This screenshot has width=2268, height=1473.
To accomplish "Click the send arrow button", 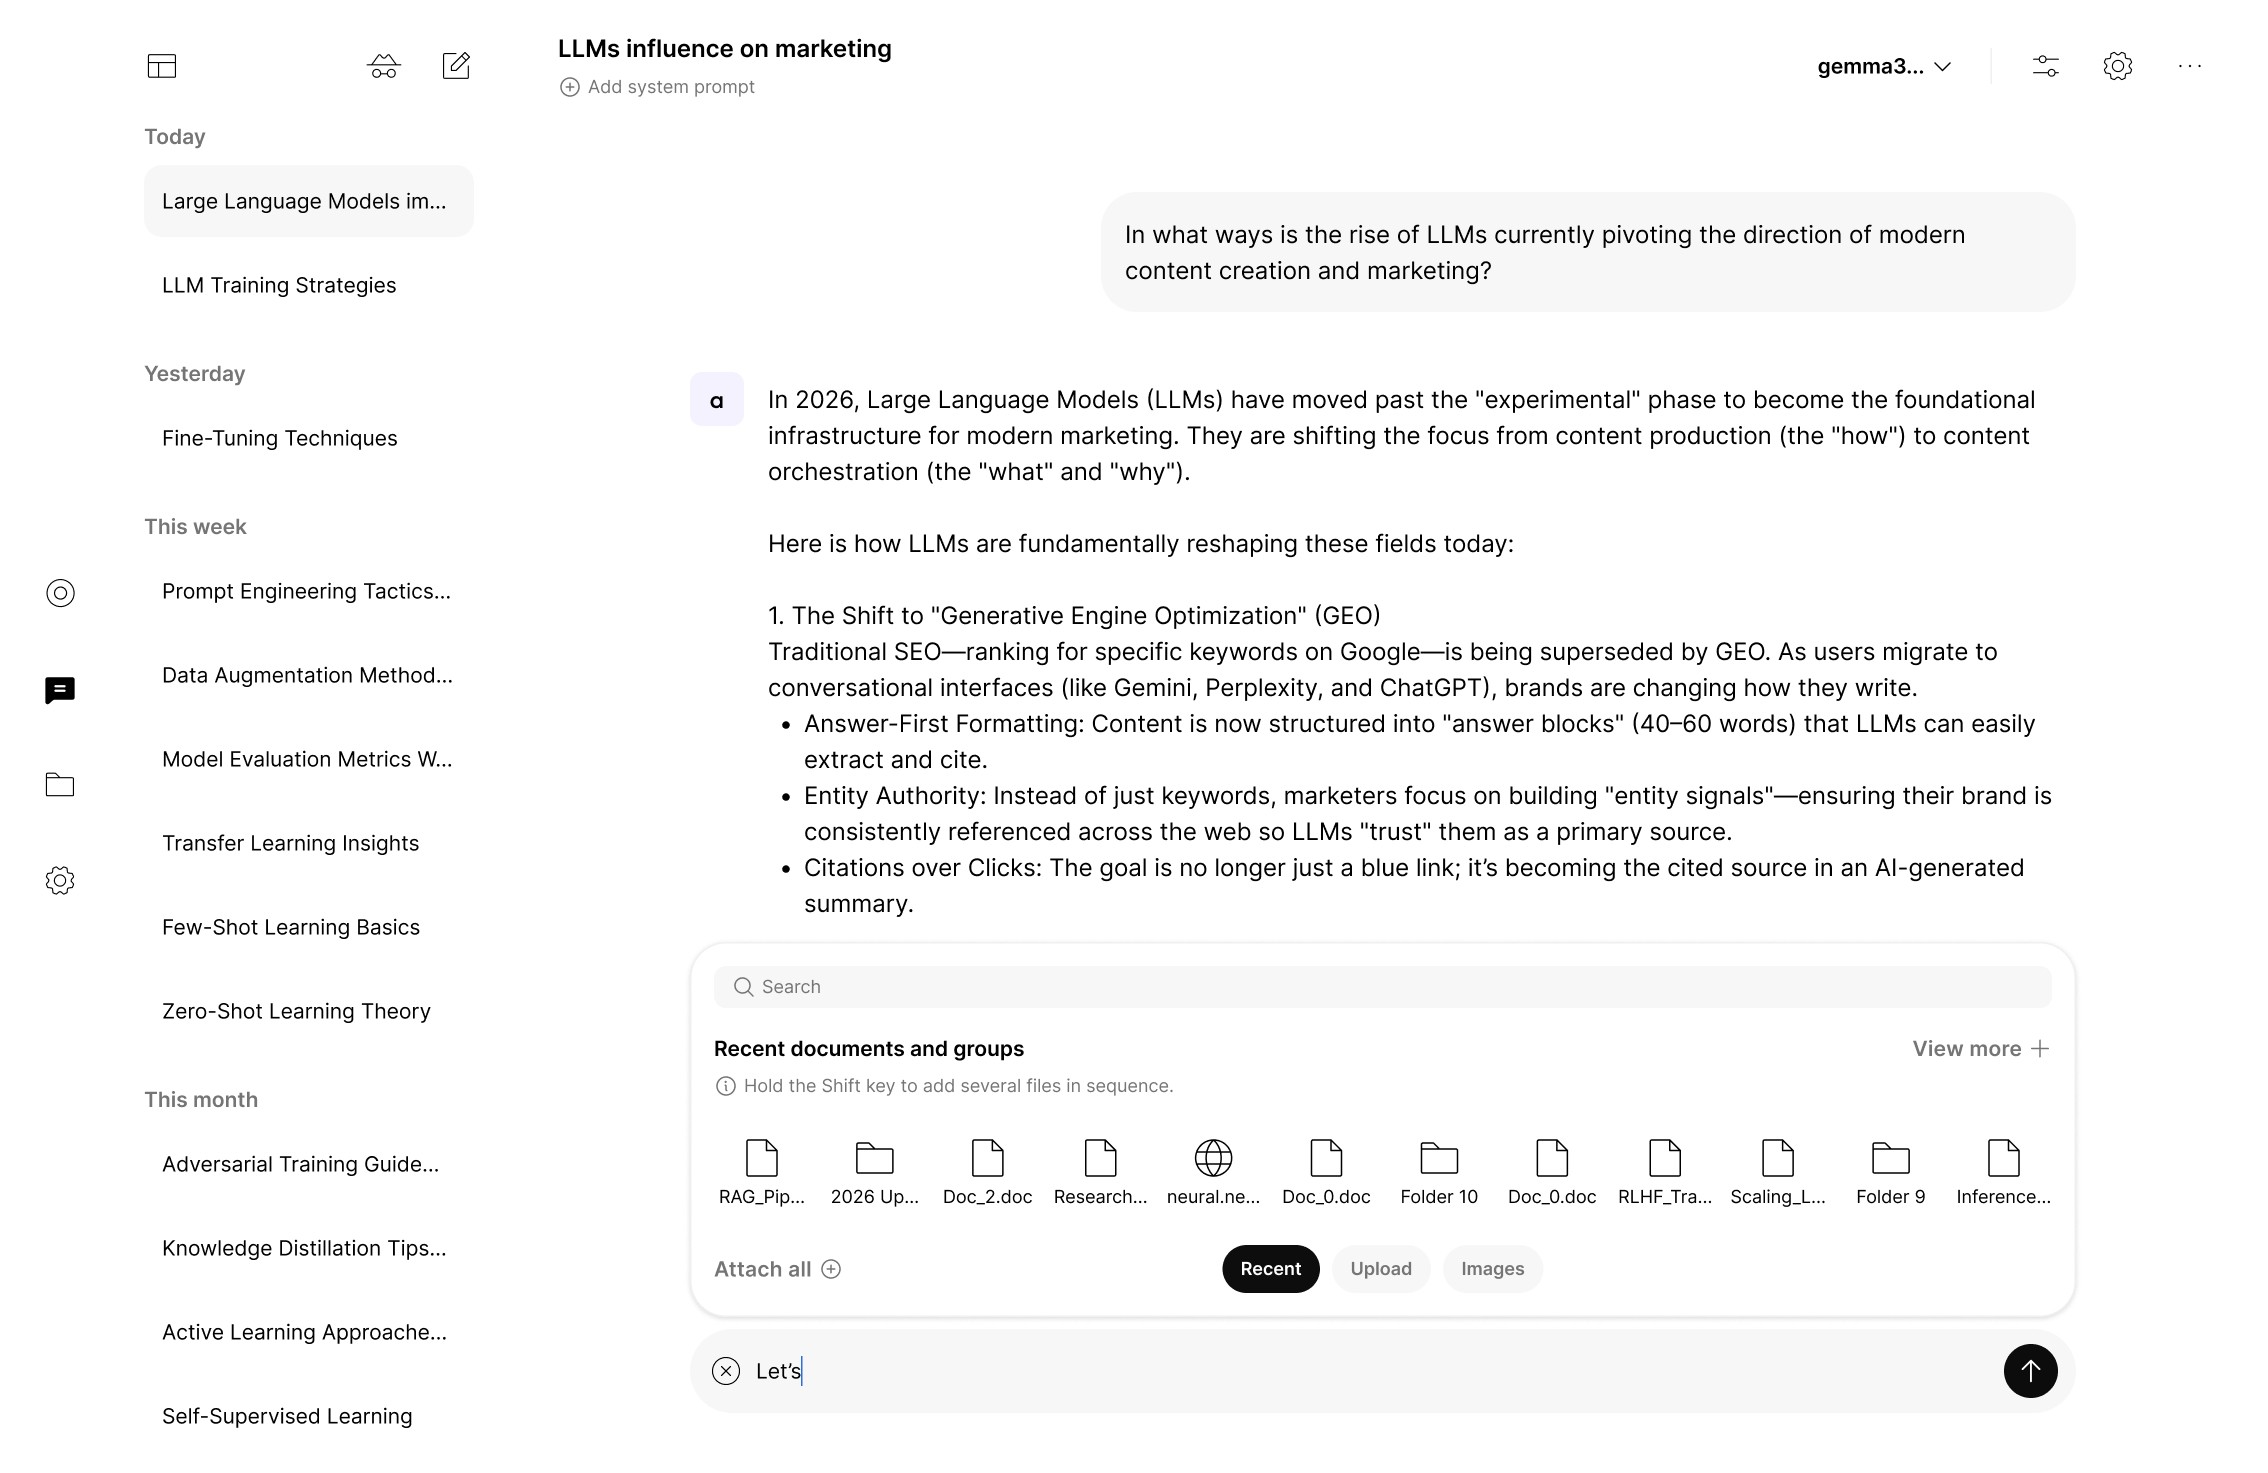I will click(x=2029, y=1370).
